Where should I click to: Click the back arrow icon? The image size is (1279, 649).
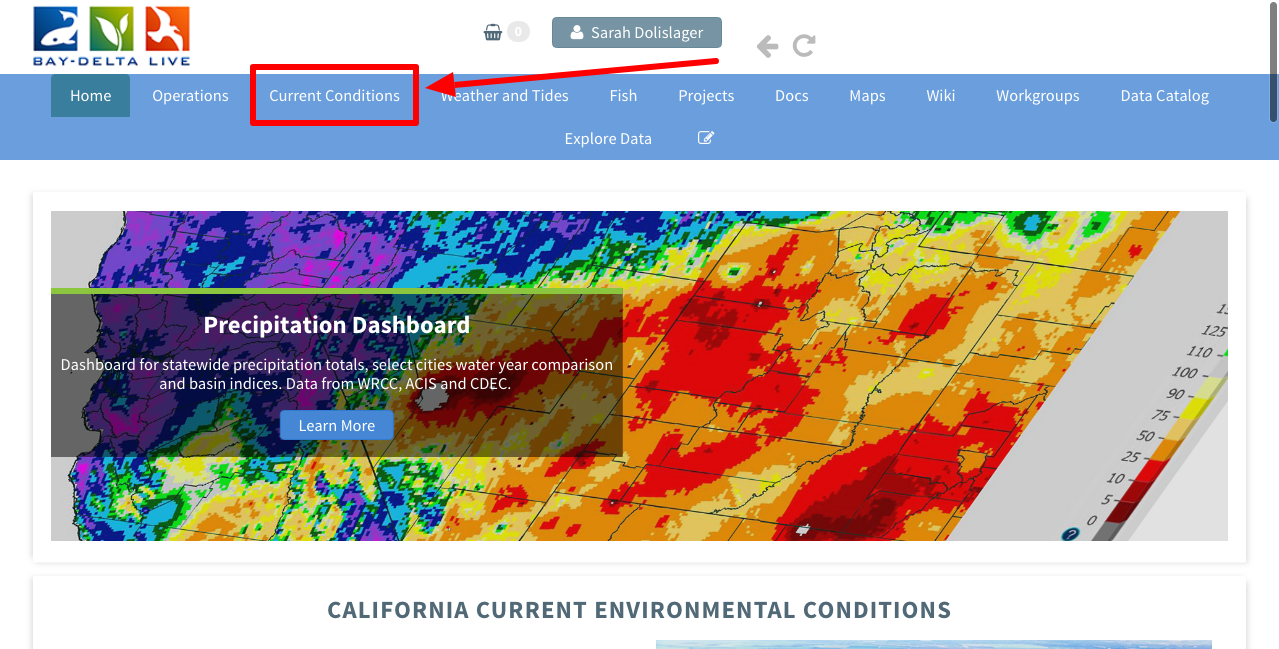[x=767, y=46]
